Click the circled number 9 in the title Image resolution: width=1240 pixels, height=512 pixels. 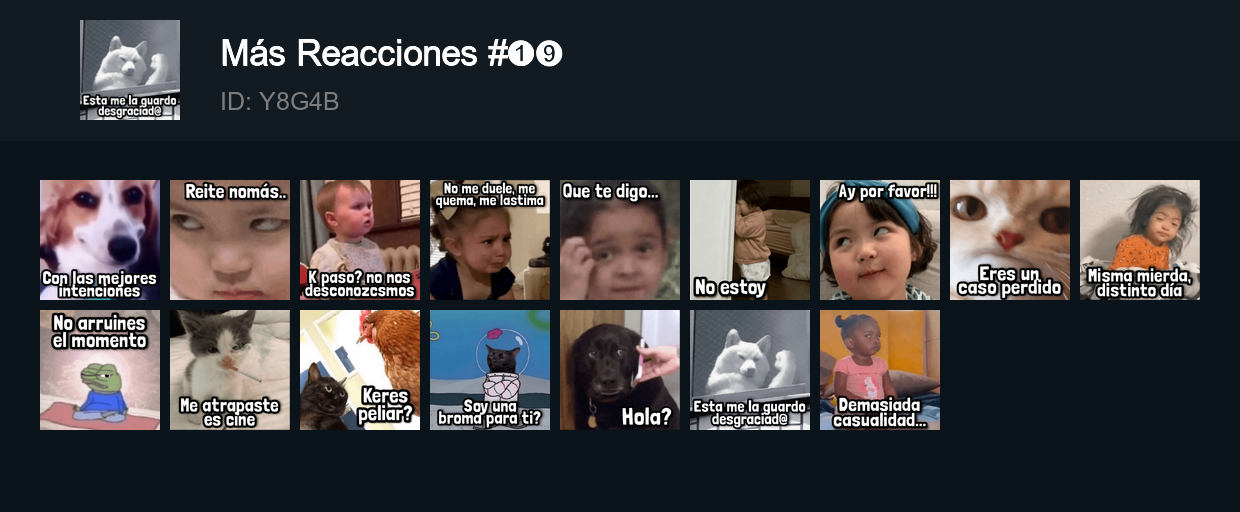[x=549, y=54]
